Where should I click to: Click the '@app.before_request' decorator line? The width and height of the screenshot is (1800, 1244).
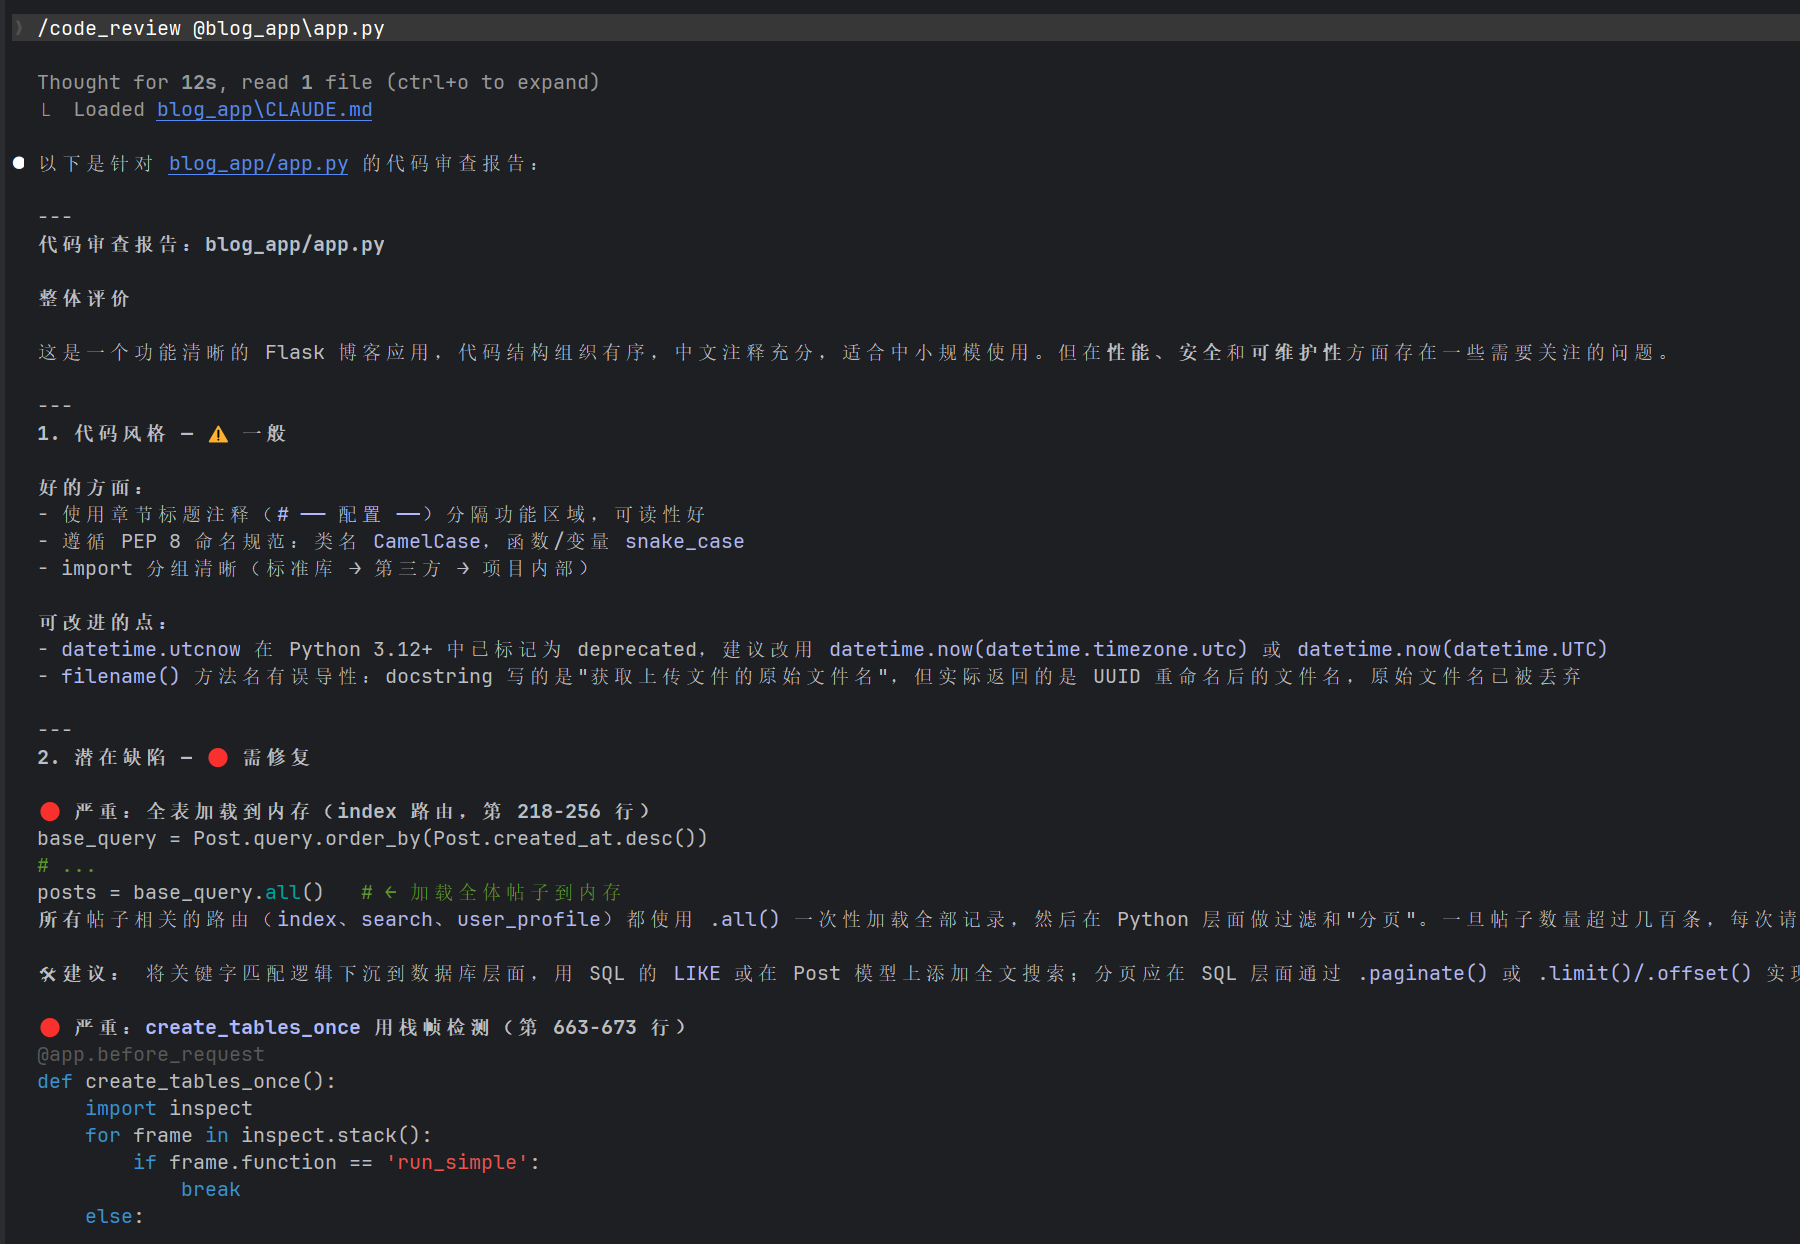click(x=150, y=1055)
